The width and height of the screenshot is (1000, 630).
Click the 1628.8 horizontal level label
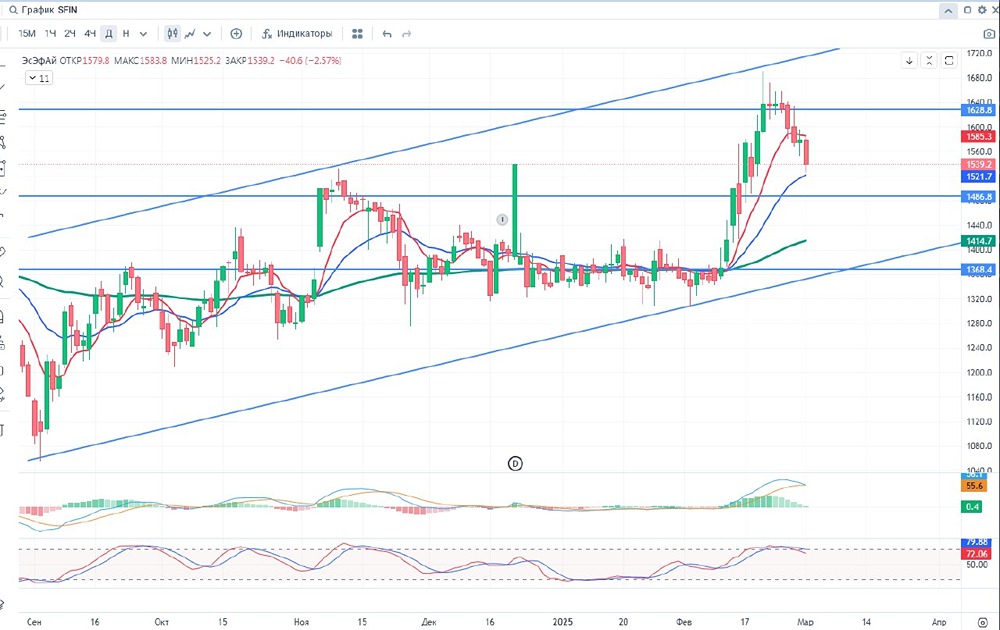coord(979,110)
